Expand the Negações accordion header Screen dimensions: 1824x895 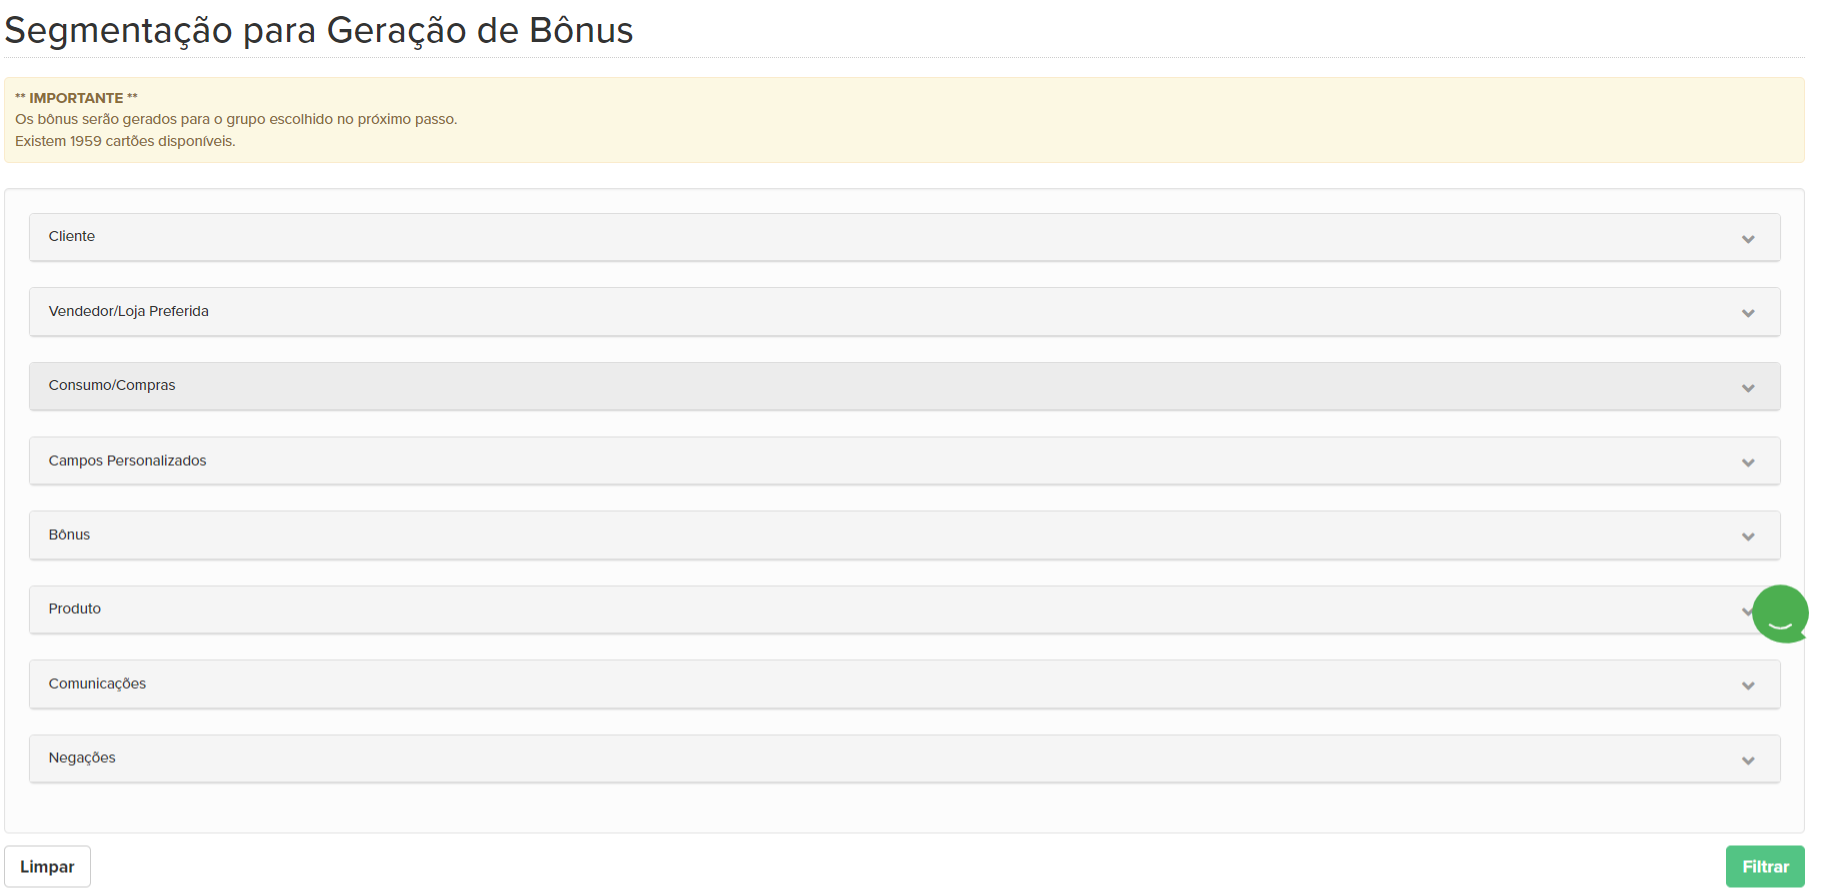[x=904, y=759]
